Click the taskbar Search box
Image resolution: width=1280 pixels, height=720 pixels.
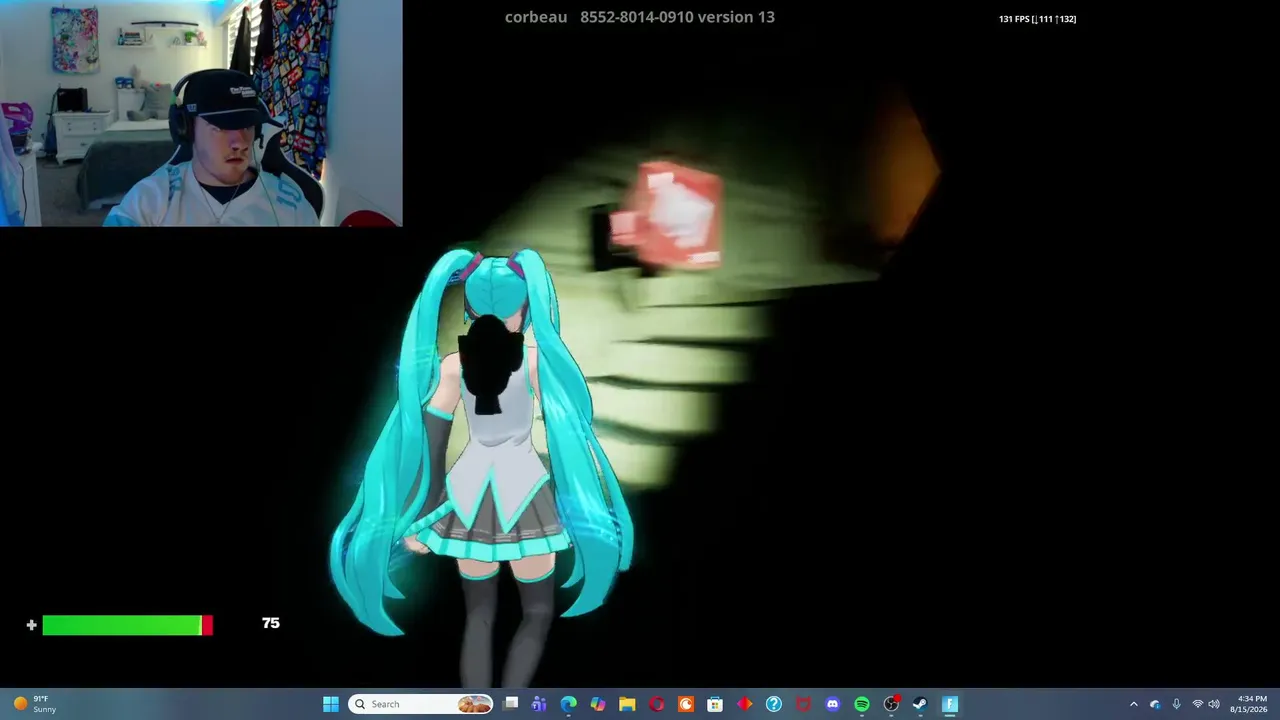tap(421, 704)
